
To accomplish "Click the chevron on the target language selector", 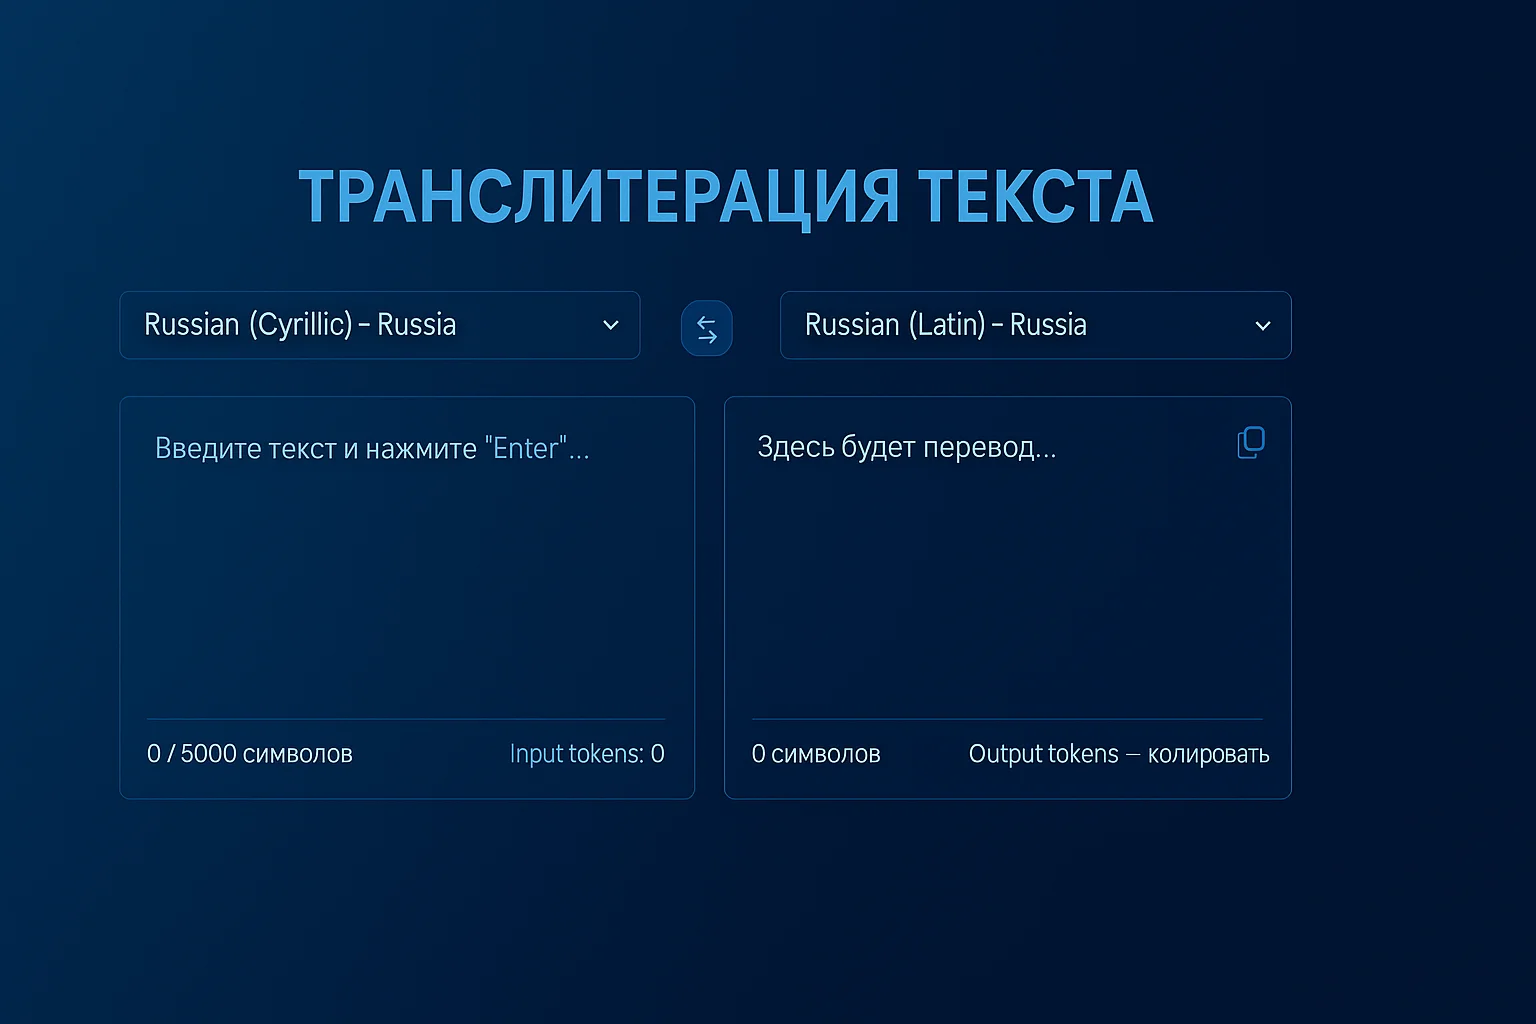I will [1262, 325].
